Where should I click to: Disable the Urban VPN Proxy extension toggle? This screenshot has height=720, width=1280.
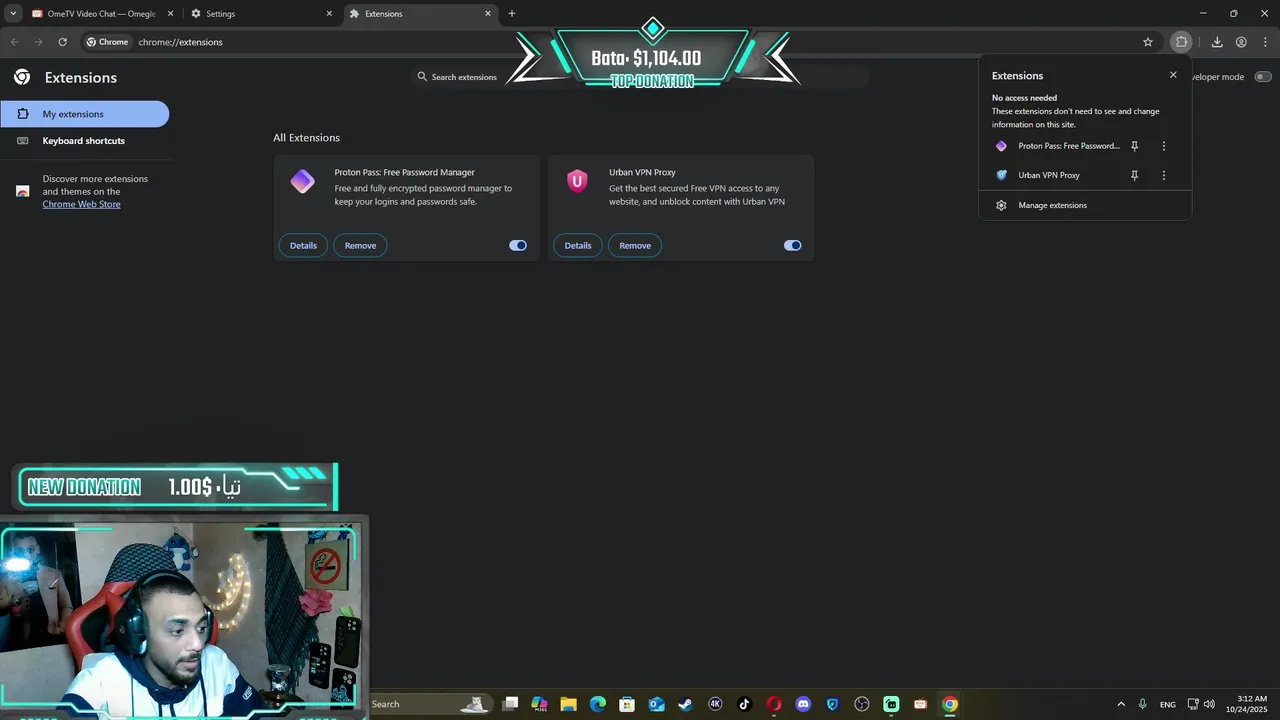(x=793, y=245)
